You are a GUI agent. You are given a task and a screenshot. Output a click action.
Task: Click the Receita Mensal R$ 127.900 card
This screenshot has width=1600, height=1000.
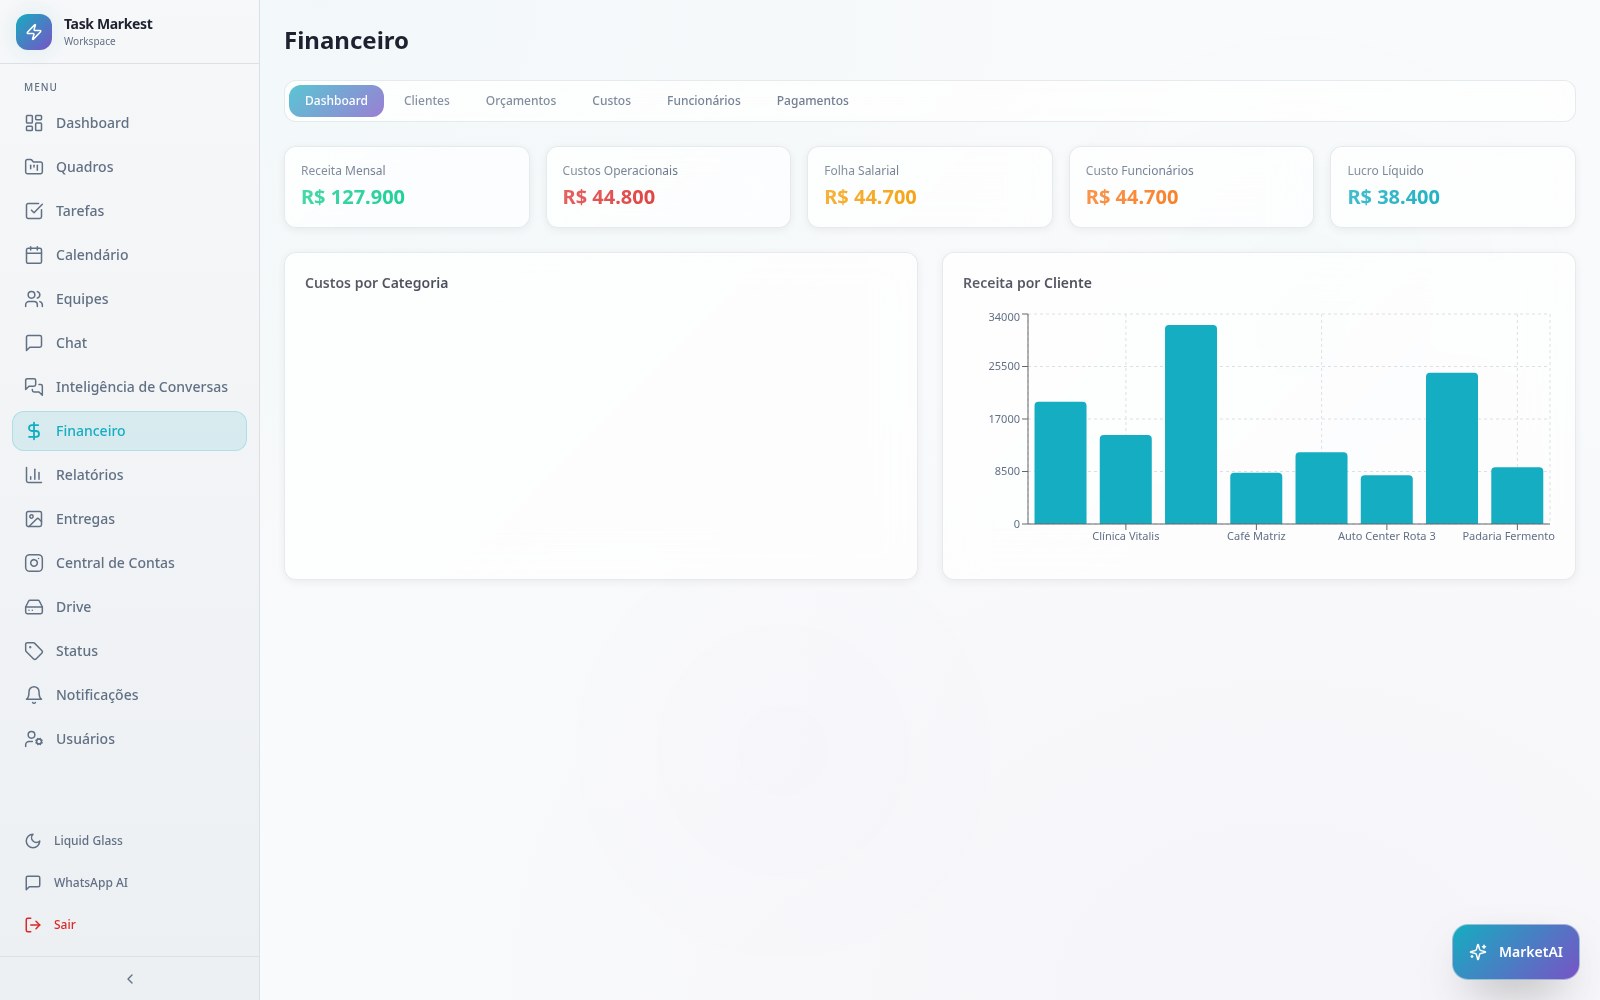(407, 187)
